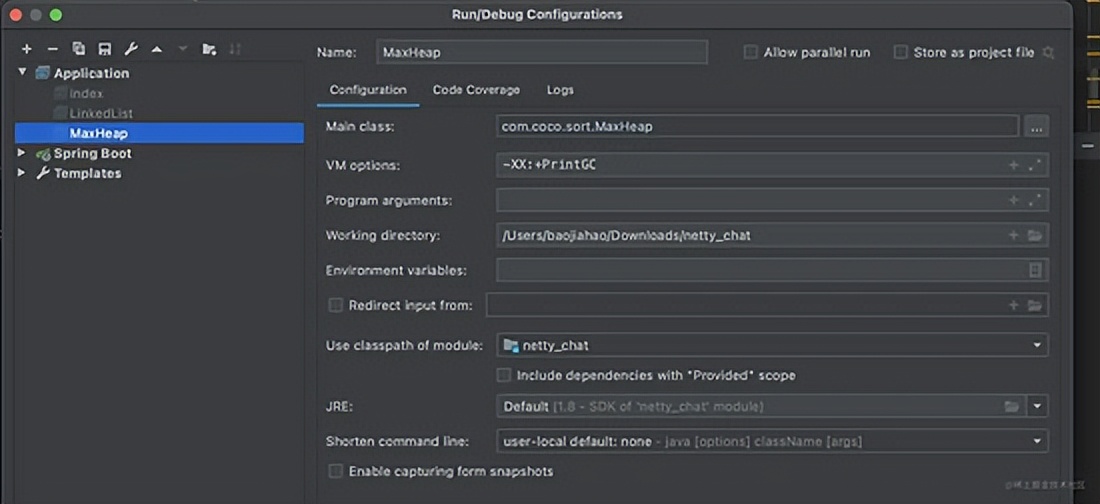Image resolution: width=1100 pixels, height=504 pixels.
Task: Click the Program arguments input field
Action: (750, 200)
